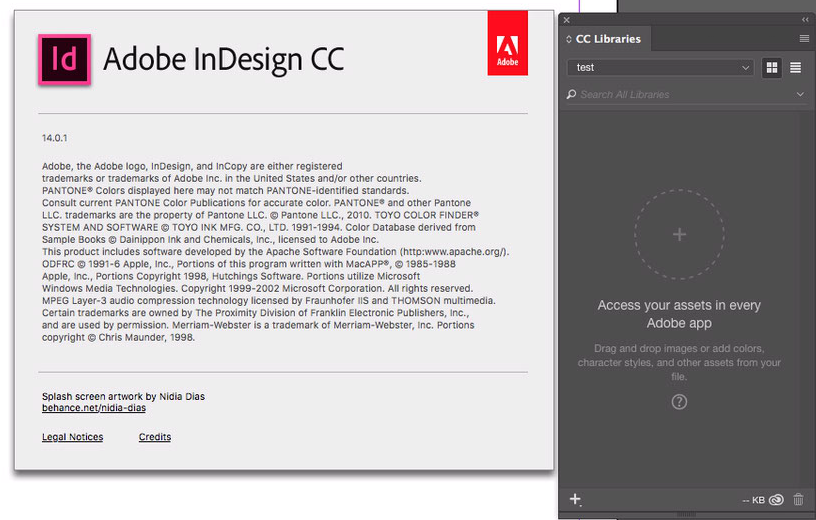This screenshot has width=816, height=520.
Task: Click the Drag and drop images description
Action: pyautogui.click(x=679, y=362)
